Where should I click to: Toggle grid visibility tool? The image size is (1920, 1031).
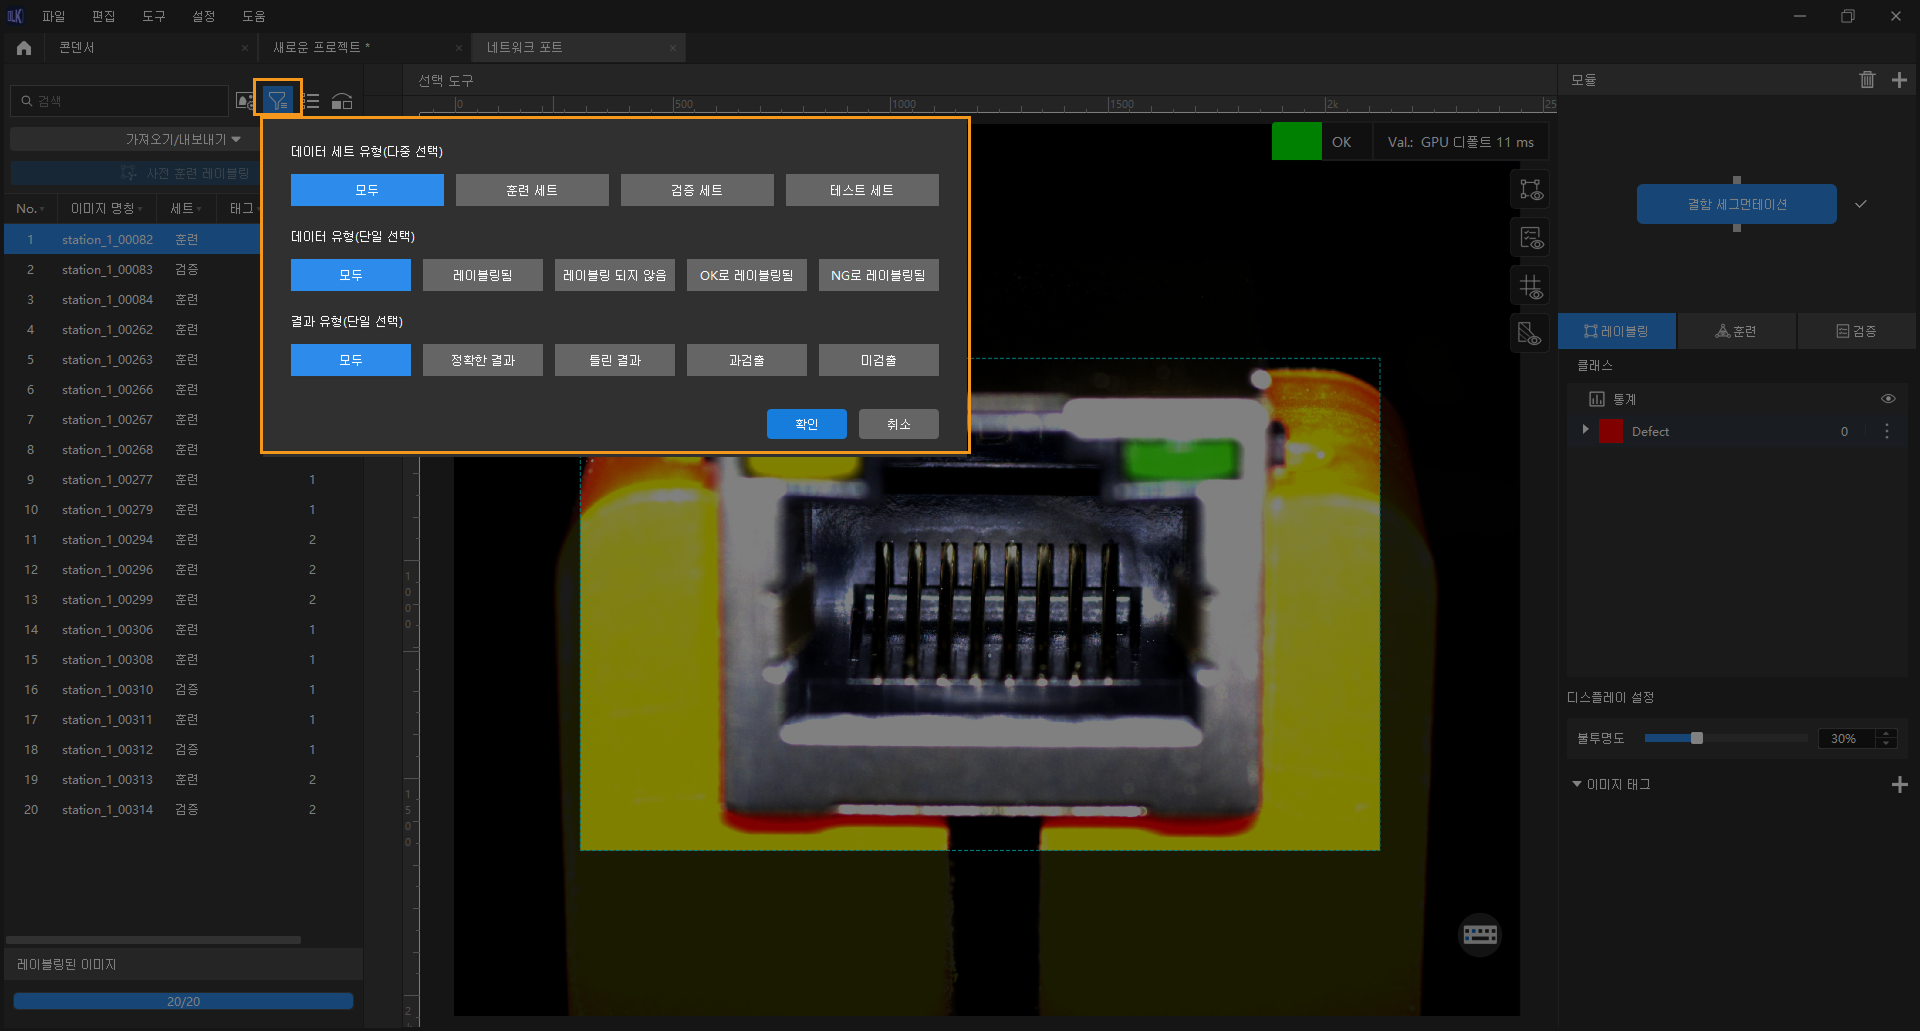(x=1531, y=287)
